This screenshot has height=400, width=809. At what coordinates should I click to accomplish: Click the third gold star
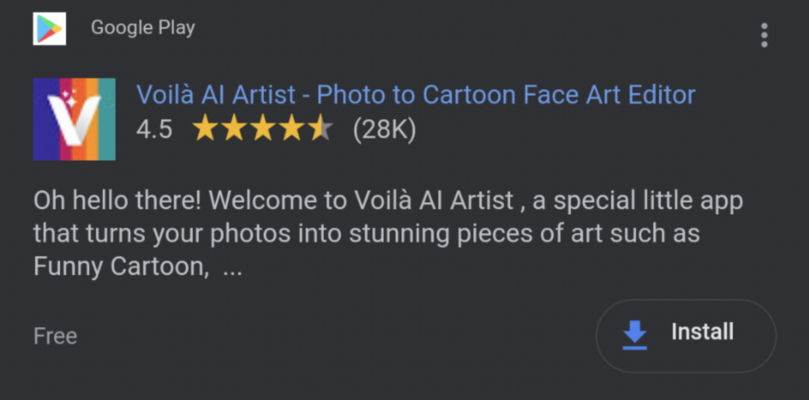coord(263,128)
